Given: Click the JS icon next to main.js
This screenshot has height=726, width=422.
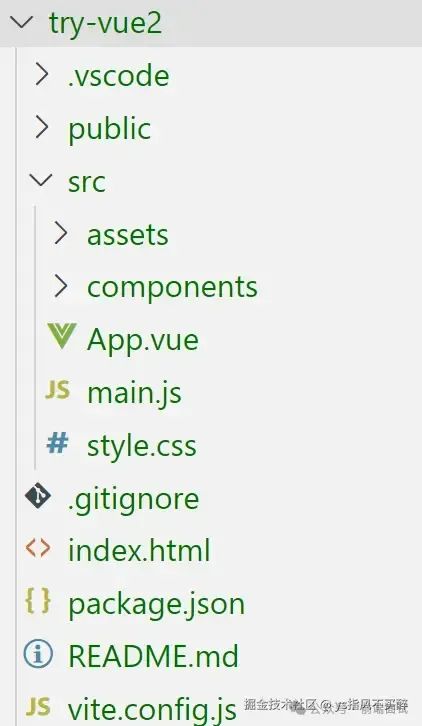Looking at the screenshot, I should [x=58, y=390].
